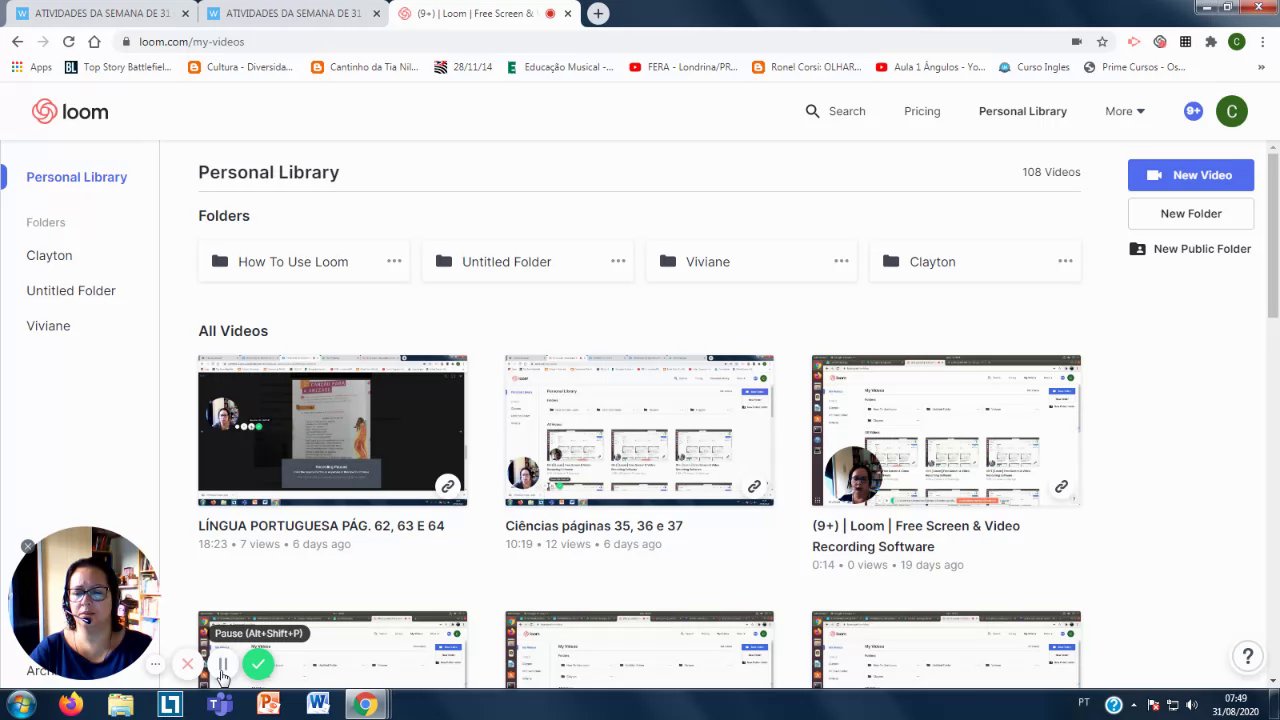Open LÍNGUA PORTUGUESA PÁG. 62, 63 E 64 title
This screenshot has width=1280, height=720.
(321, 525)
